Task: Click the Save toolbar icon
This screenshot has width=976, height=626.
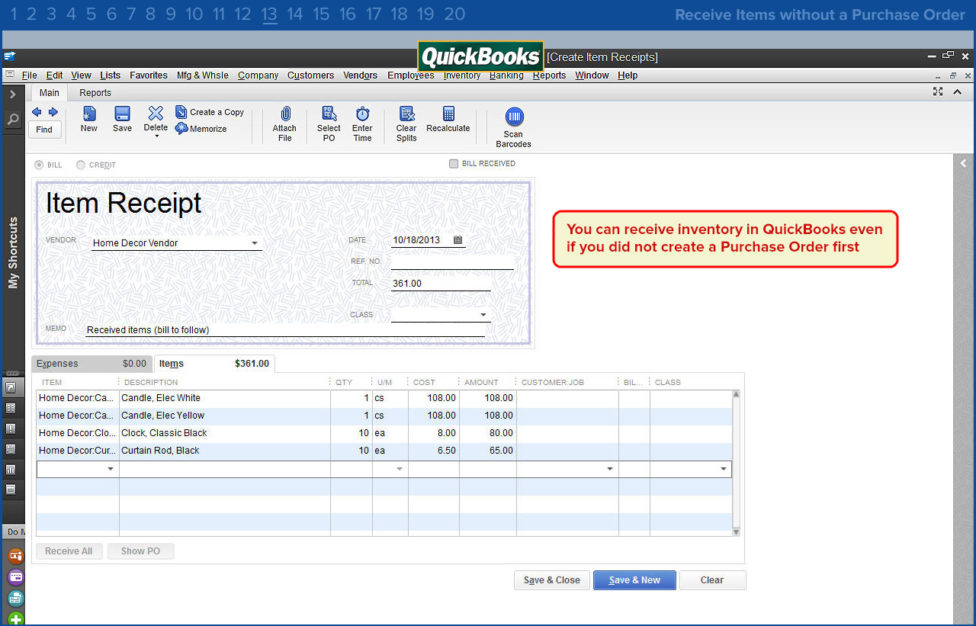Action: point(122,114)
